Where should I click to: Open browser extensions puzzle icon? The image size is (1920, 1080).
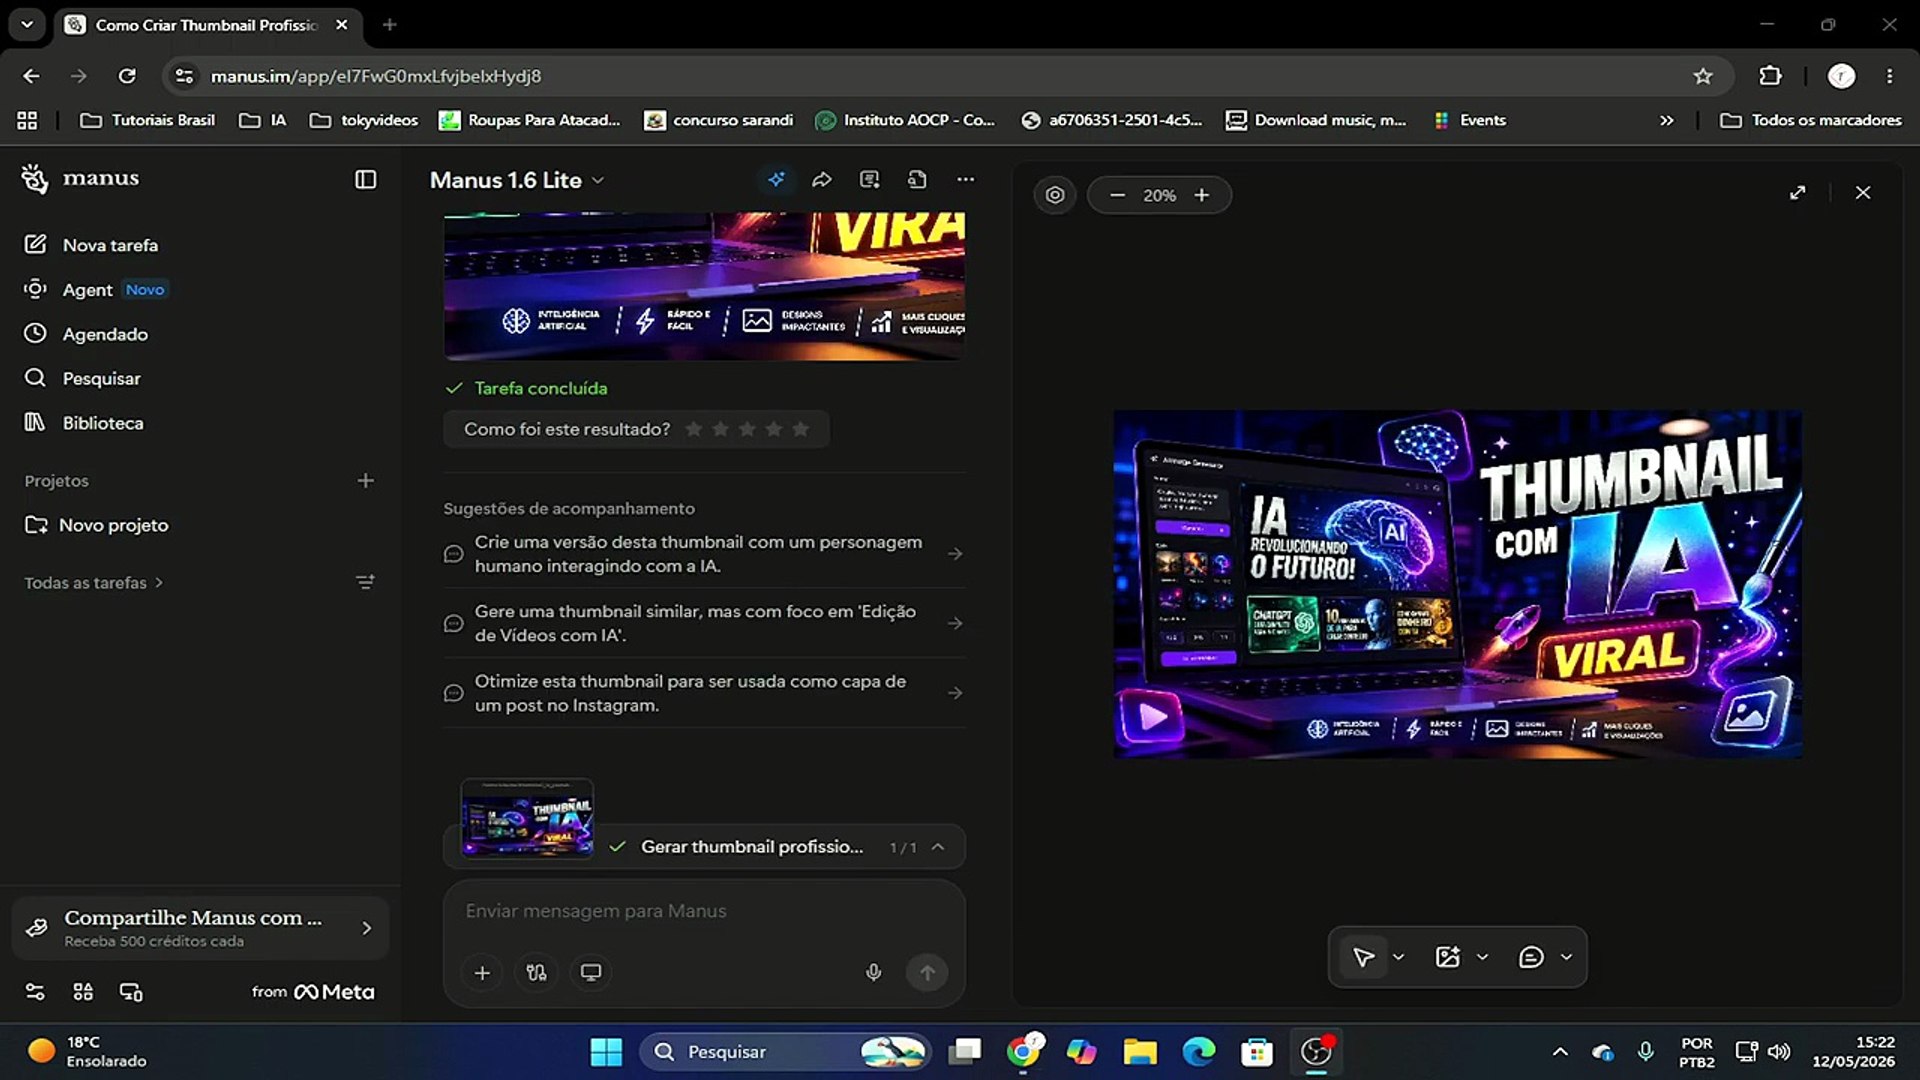tap(1770, 76)
